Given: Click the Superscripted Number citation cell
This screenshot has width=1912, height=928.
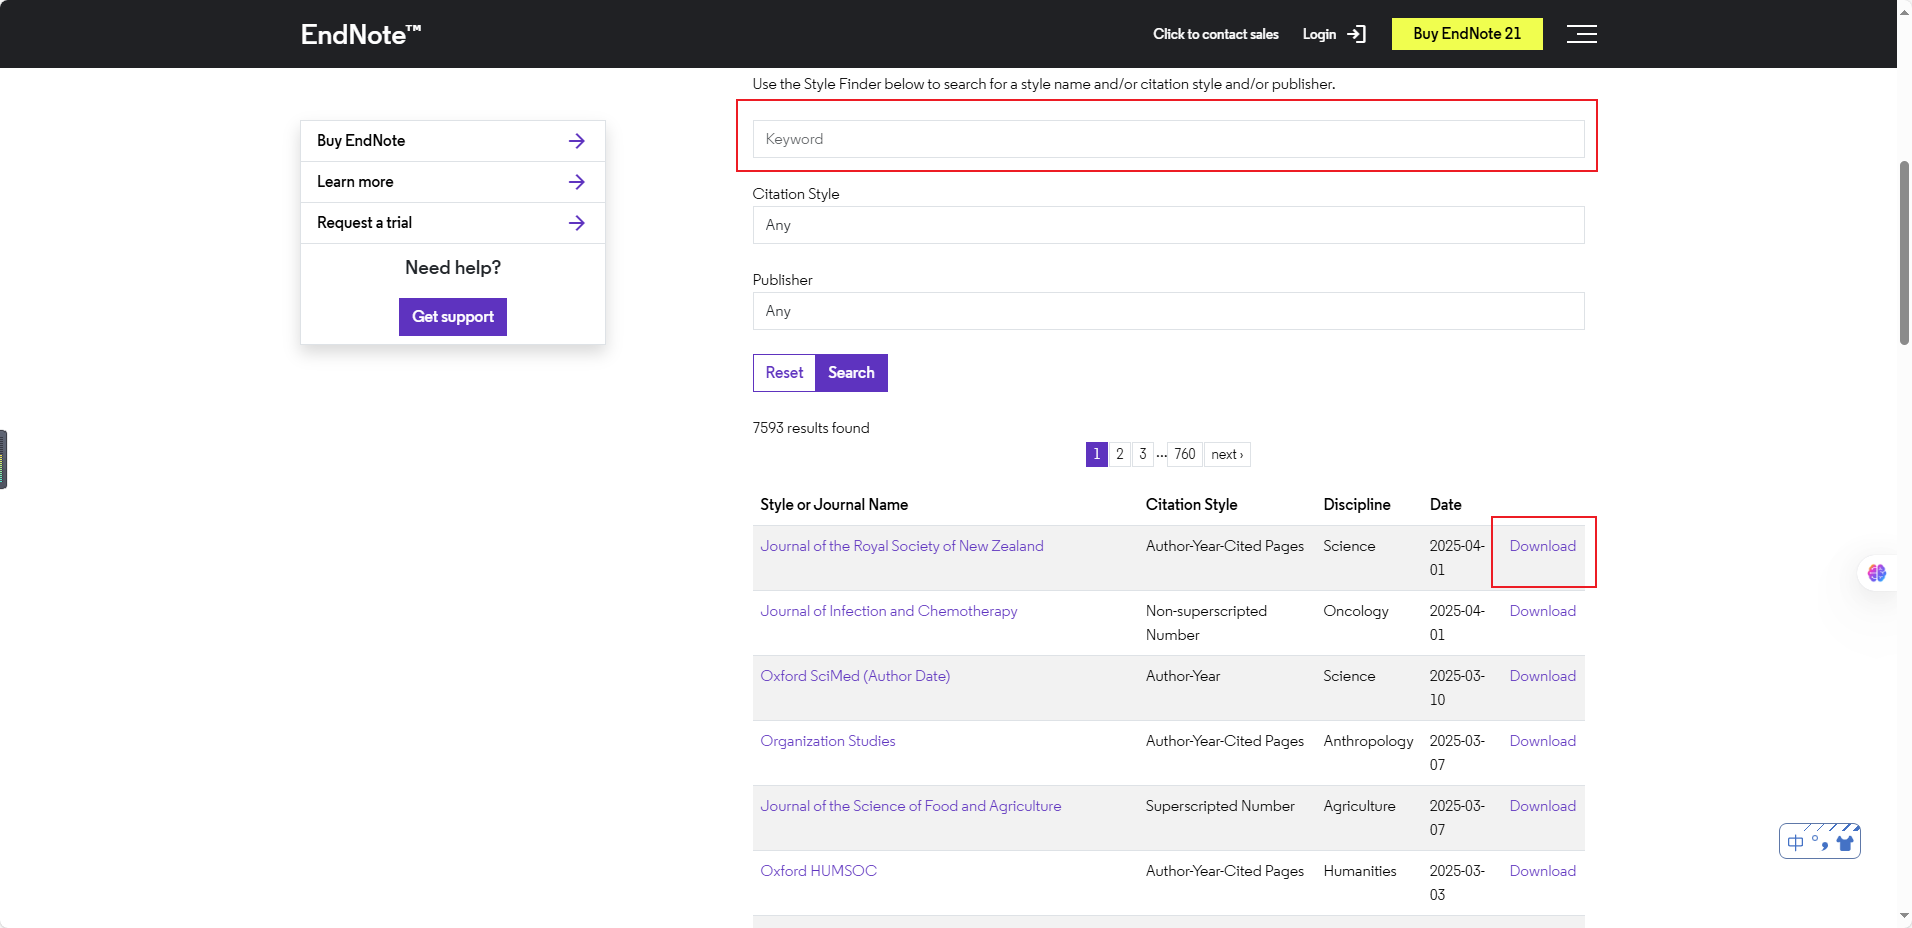Looking at the screenshot, I should [x=1220, y=806].
